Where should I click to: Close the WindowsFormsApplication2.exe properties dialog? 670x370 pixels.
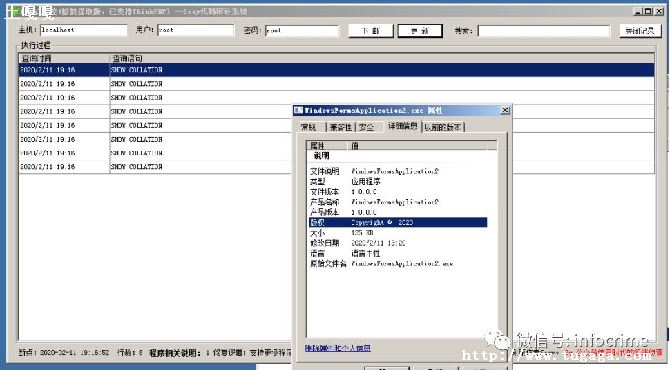505,110
